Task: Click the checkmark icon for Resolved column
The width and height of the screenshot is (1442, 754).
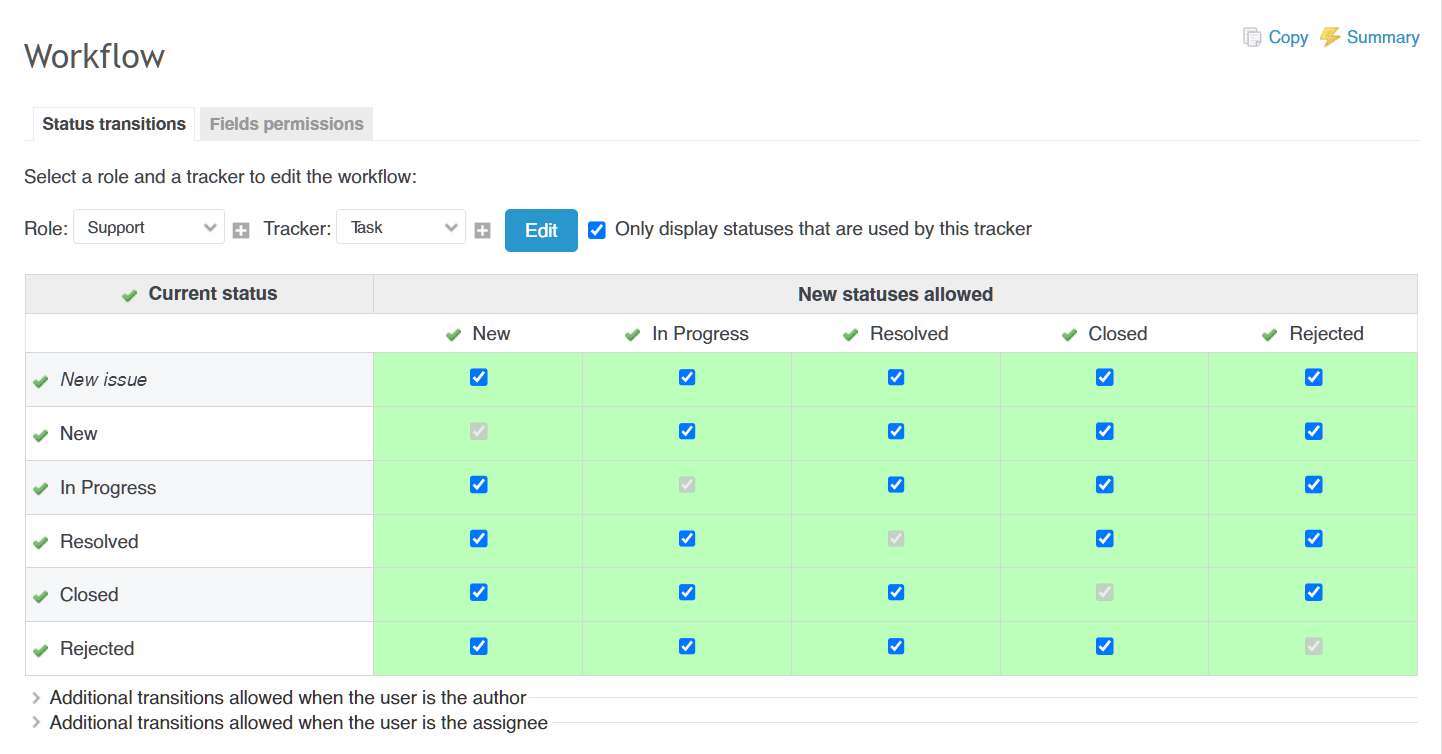Action: pyautogui.click(x=850, y=335)
